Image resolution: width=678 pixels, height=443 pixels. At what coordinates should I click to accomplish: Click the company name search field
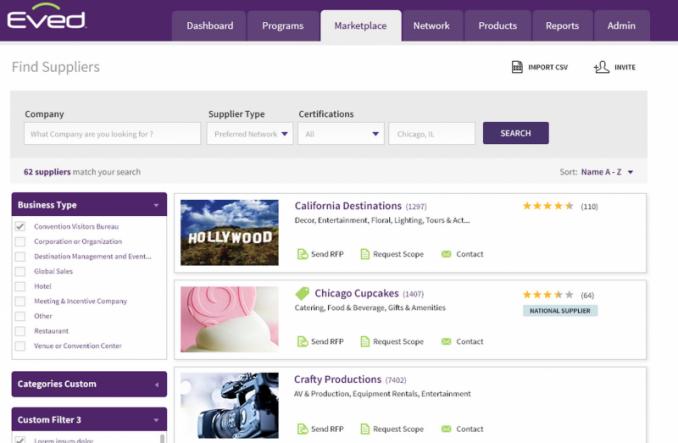(x=112, y=134)
